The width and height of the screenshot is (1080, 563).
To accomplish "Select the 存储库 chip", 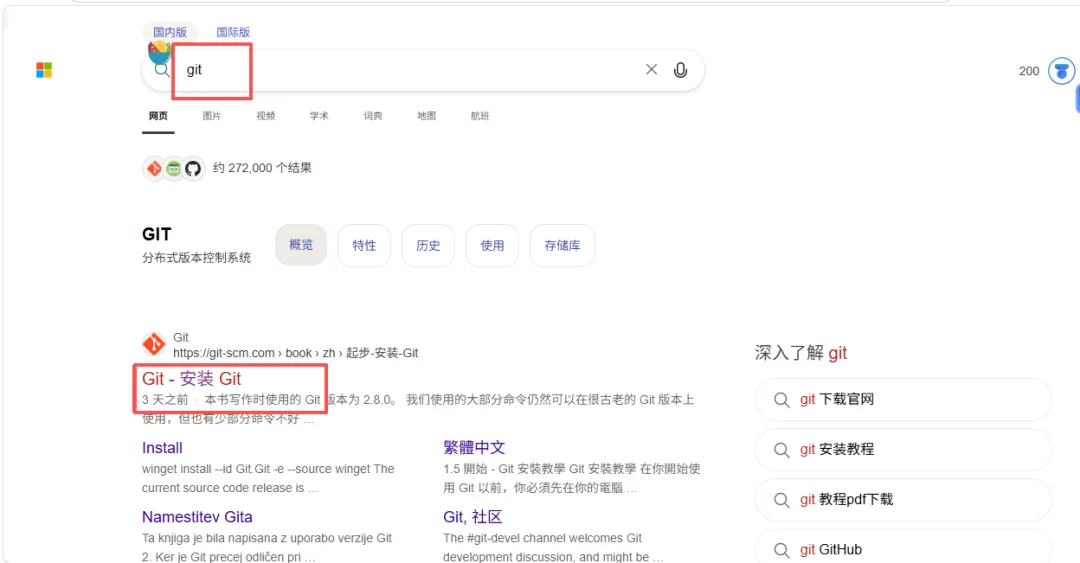I will [562, 245].
